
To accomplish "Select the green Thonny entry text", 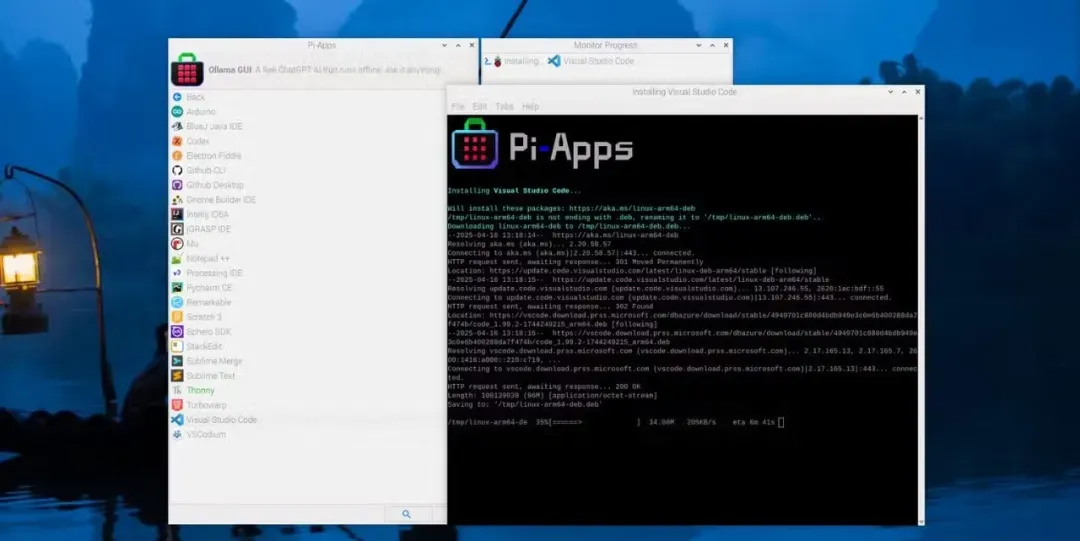I will [x=200, y=390].
